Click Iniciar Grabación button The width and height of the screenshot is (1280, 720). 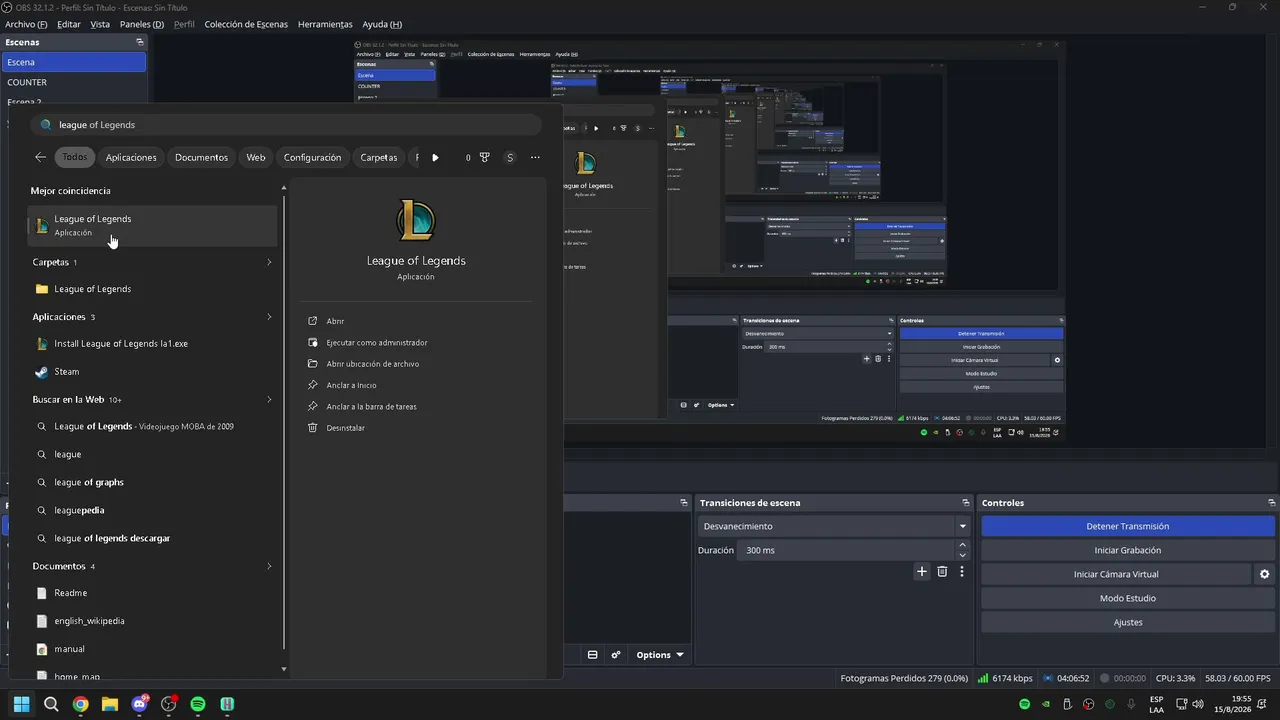tap(1128, 550)
